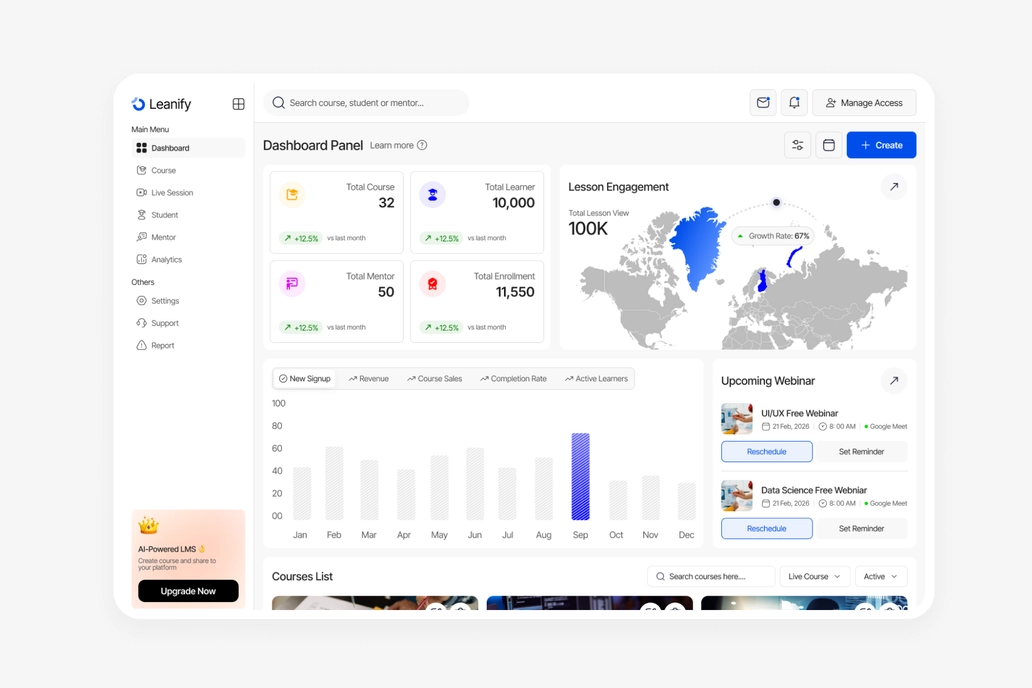The width and height of the screenshot is (1032, 688).
Task: Expand the Upcoming Webinar arrow icon
Action: [894, 381]
